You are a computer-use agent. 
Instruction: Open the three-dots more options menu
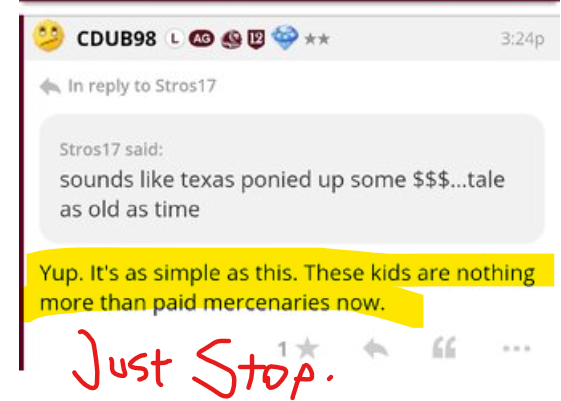[516, 348]
